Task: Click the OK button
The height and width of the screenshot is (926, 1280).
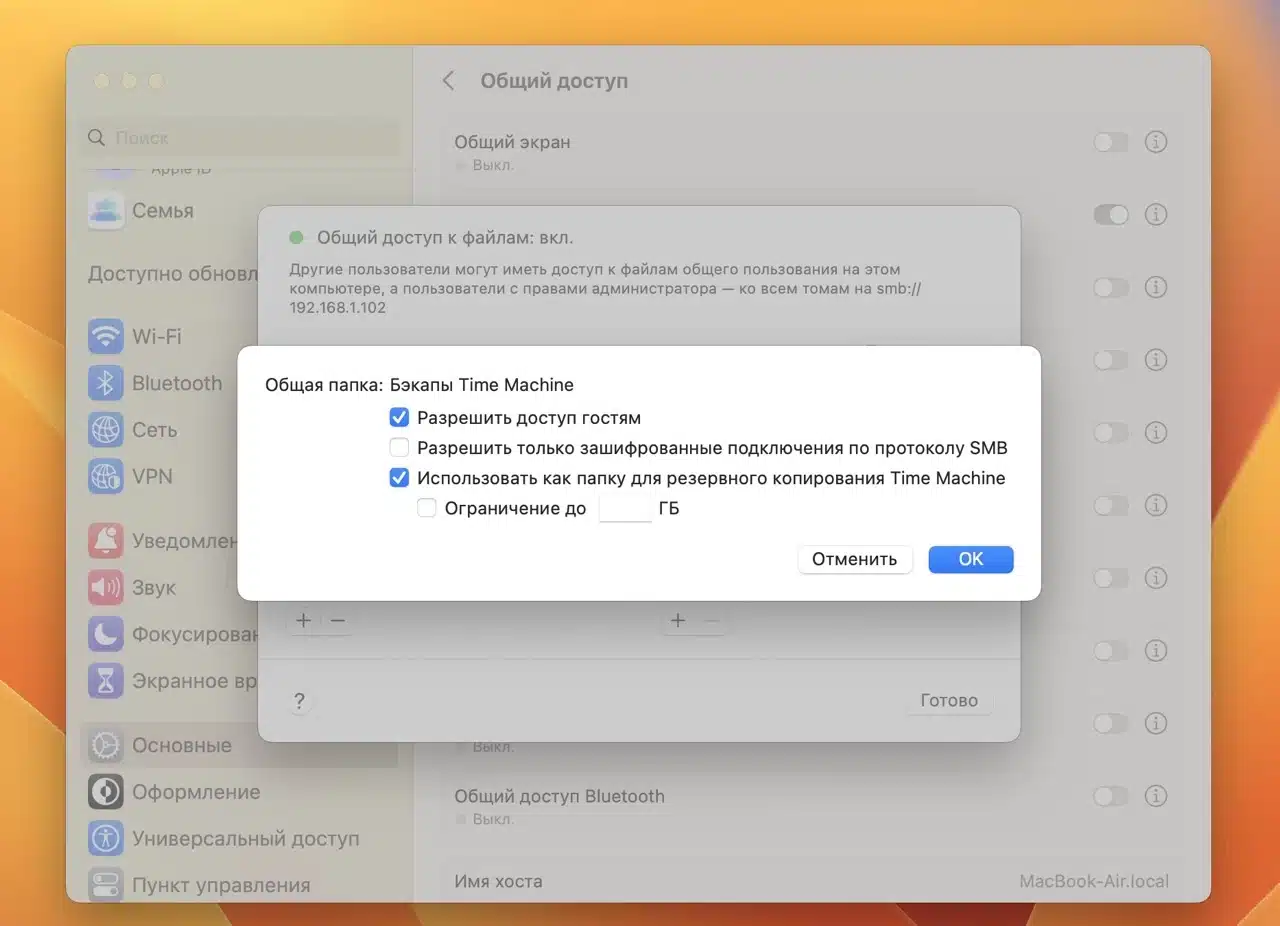Action: [970, 559]
